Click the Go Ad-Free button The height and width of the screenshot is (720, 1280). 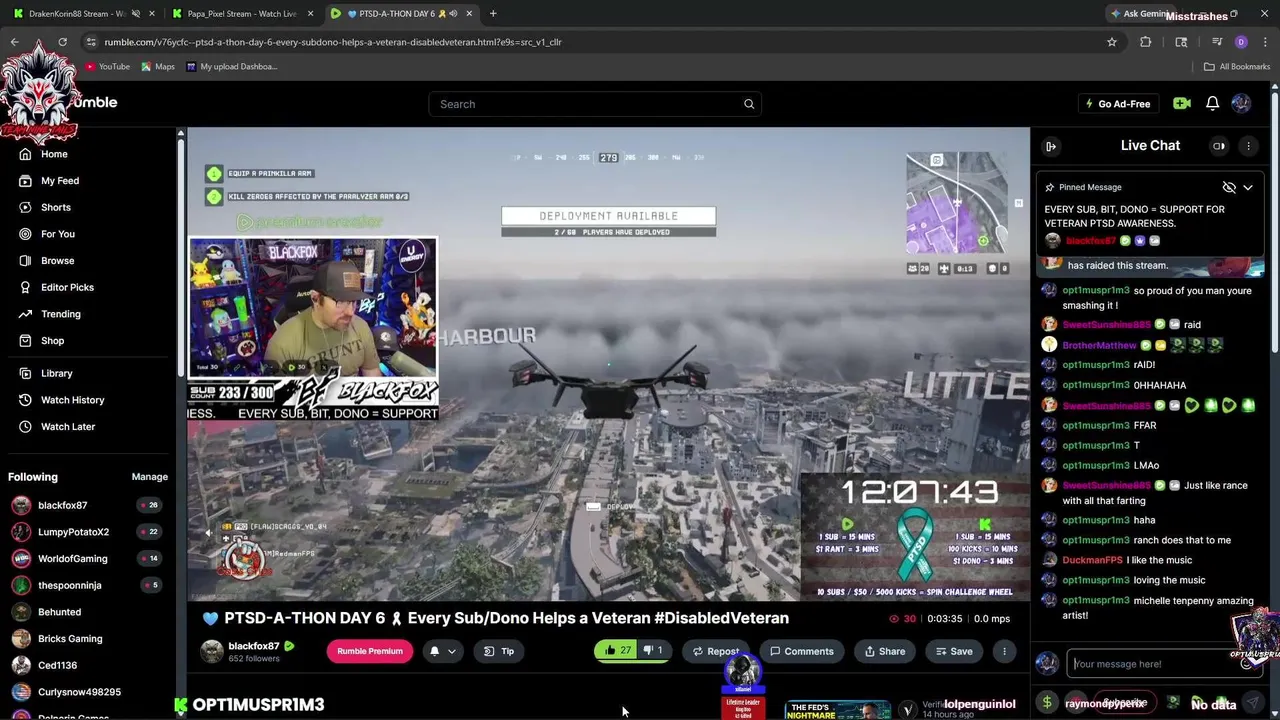click(x=1118, y=104)
